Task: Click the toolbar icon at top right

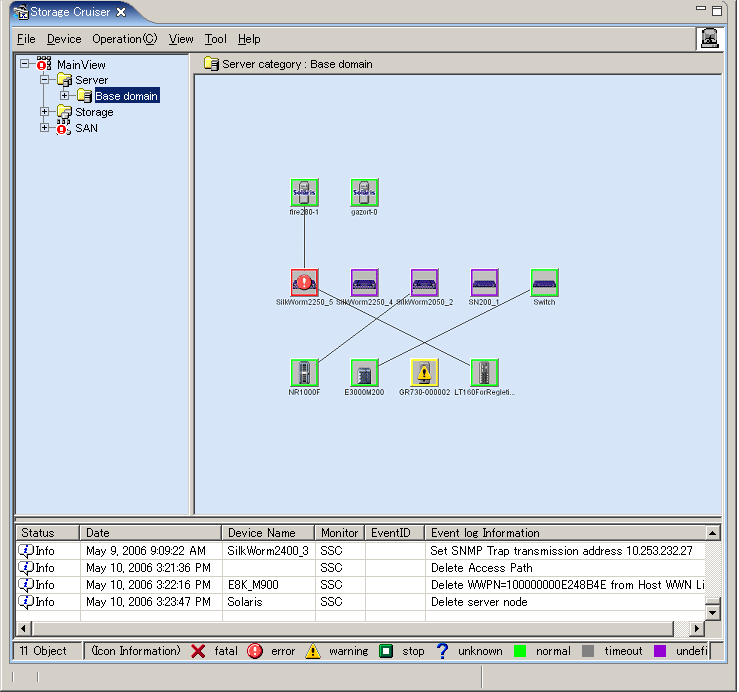Action: 710,38
